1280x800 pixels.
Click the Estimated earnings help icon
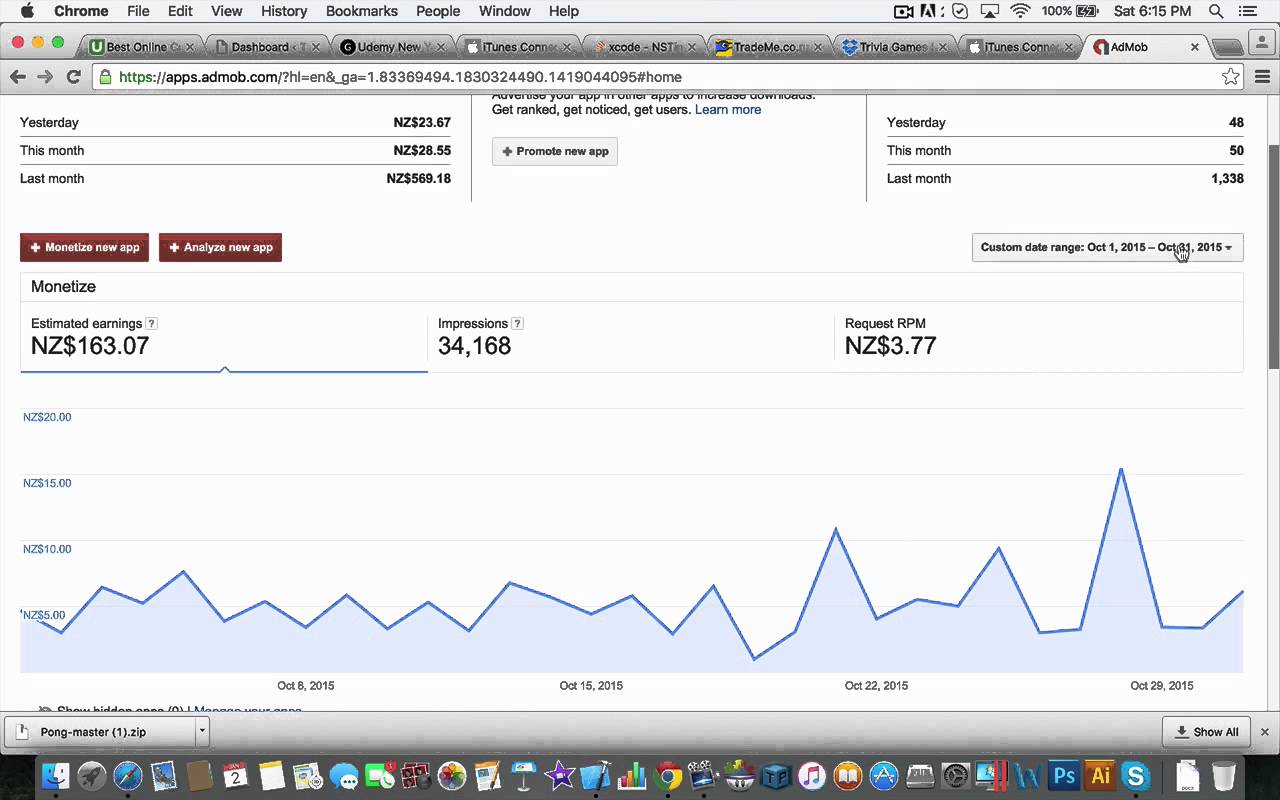tap(151, 323)
